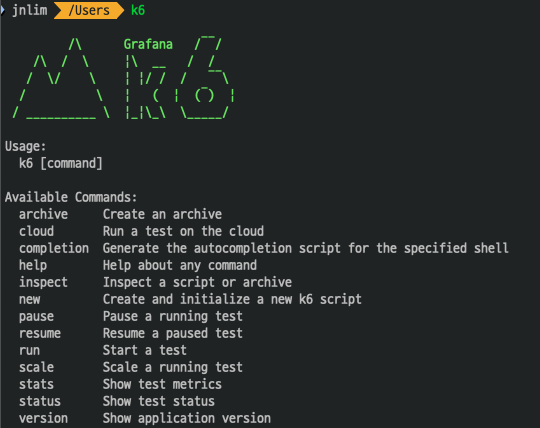Viewport: 540px width, 428px height.
Task: Click the 'version' command name
Action: click(43, 418)
